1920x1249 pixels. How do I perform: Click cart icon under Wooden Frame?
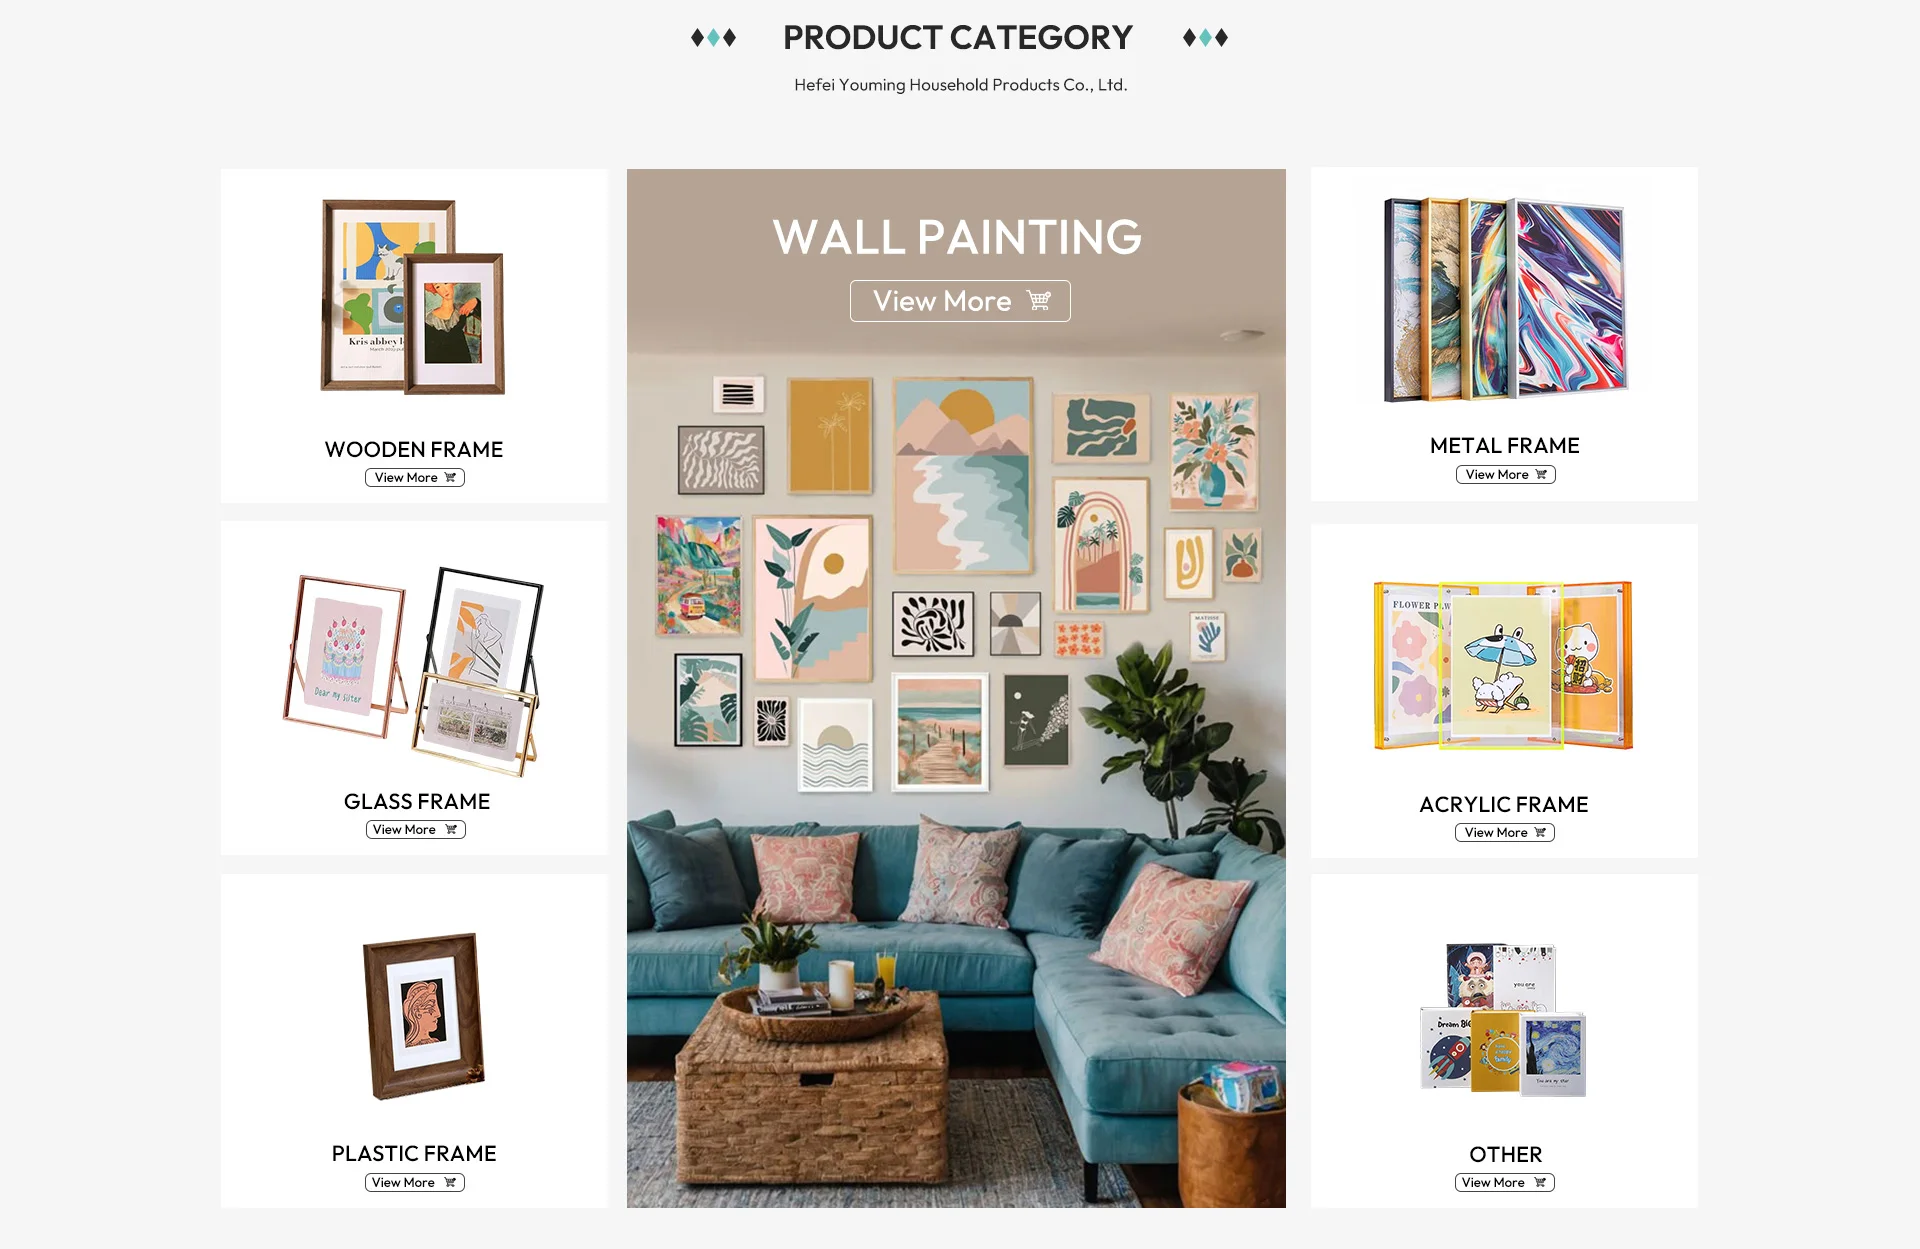pyautogui.click(x=450, y=478)
